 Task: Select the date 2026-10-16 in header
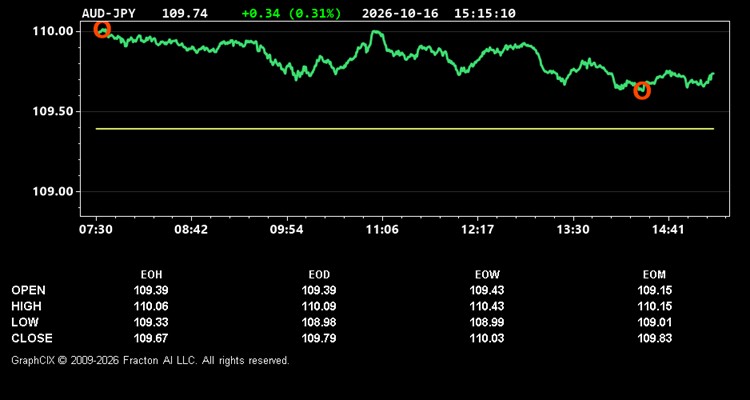(x=400, y=13)
